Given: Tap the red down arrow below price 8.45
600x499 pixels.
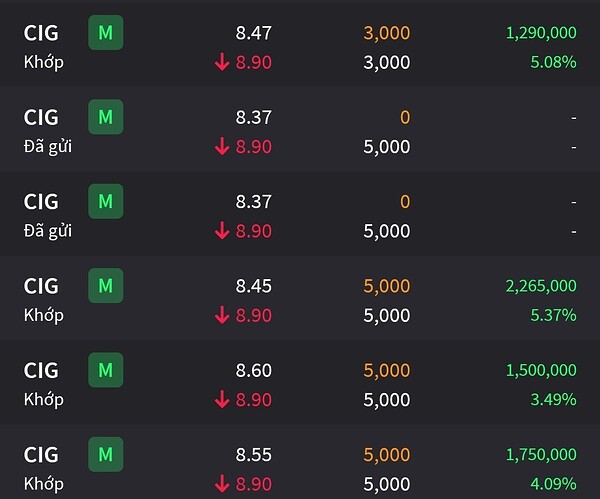Looking at the screenshot, I should click(222, 315).
